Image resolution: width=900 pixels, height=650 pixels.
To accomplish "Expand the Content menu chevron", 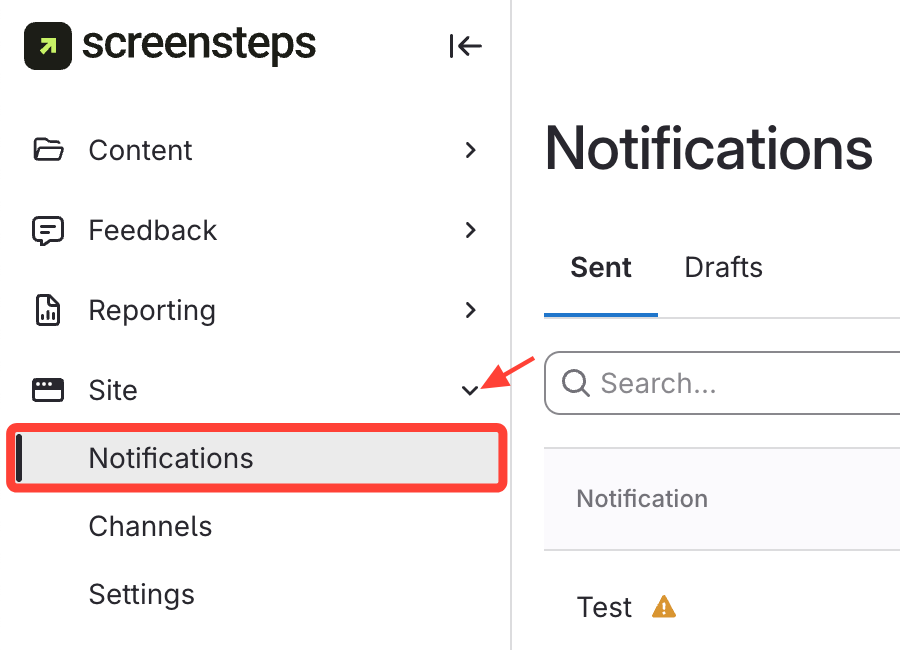I will [x=470, y=150].
